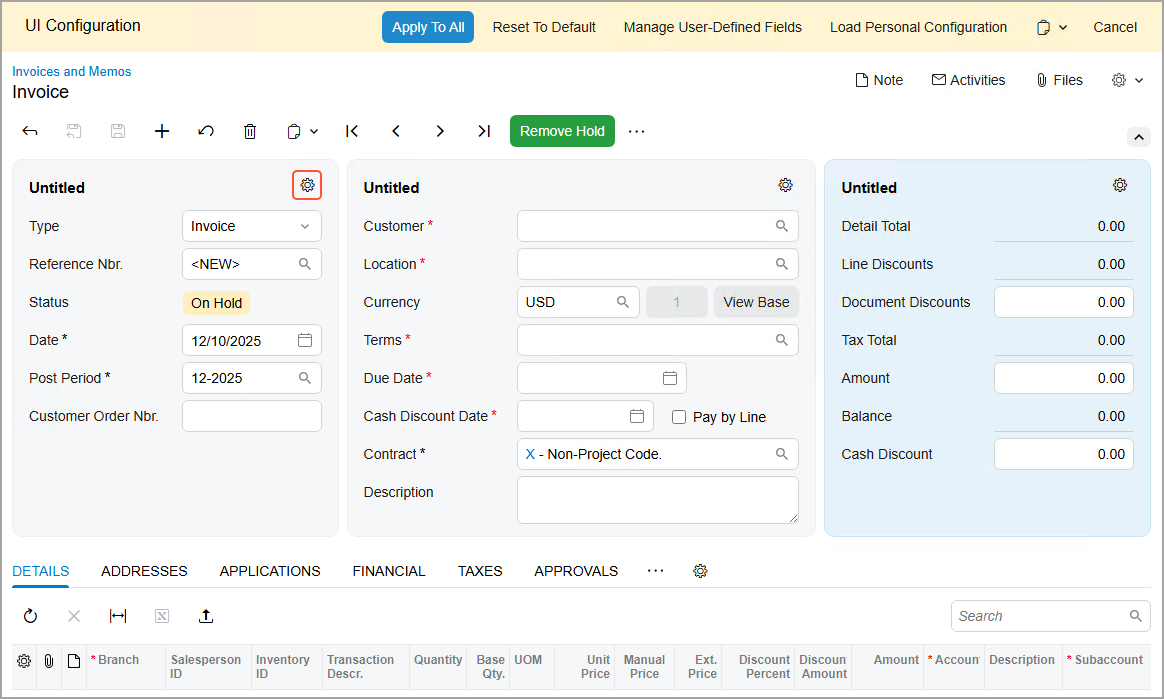Click Manage User-Defined Fields
The image size is (1164, 699).
tap(713, 27)
